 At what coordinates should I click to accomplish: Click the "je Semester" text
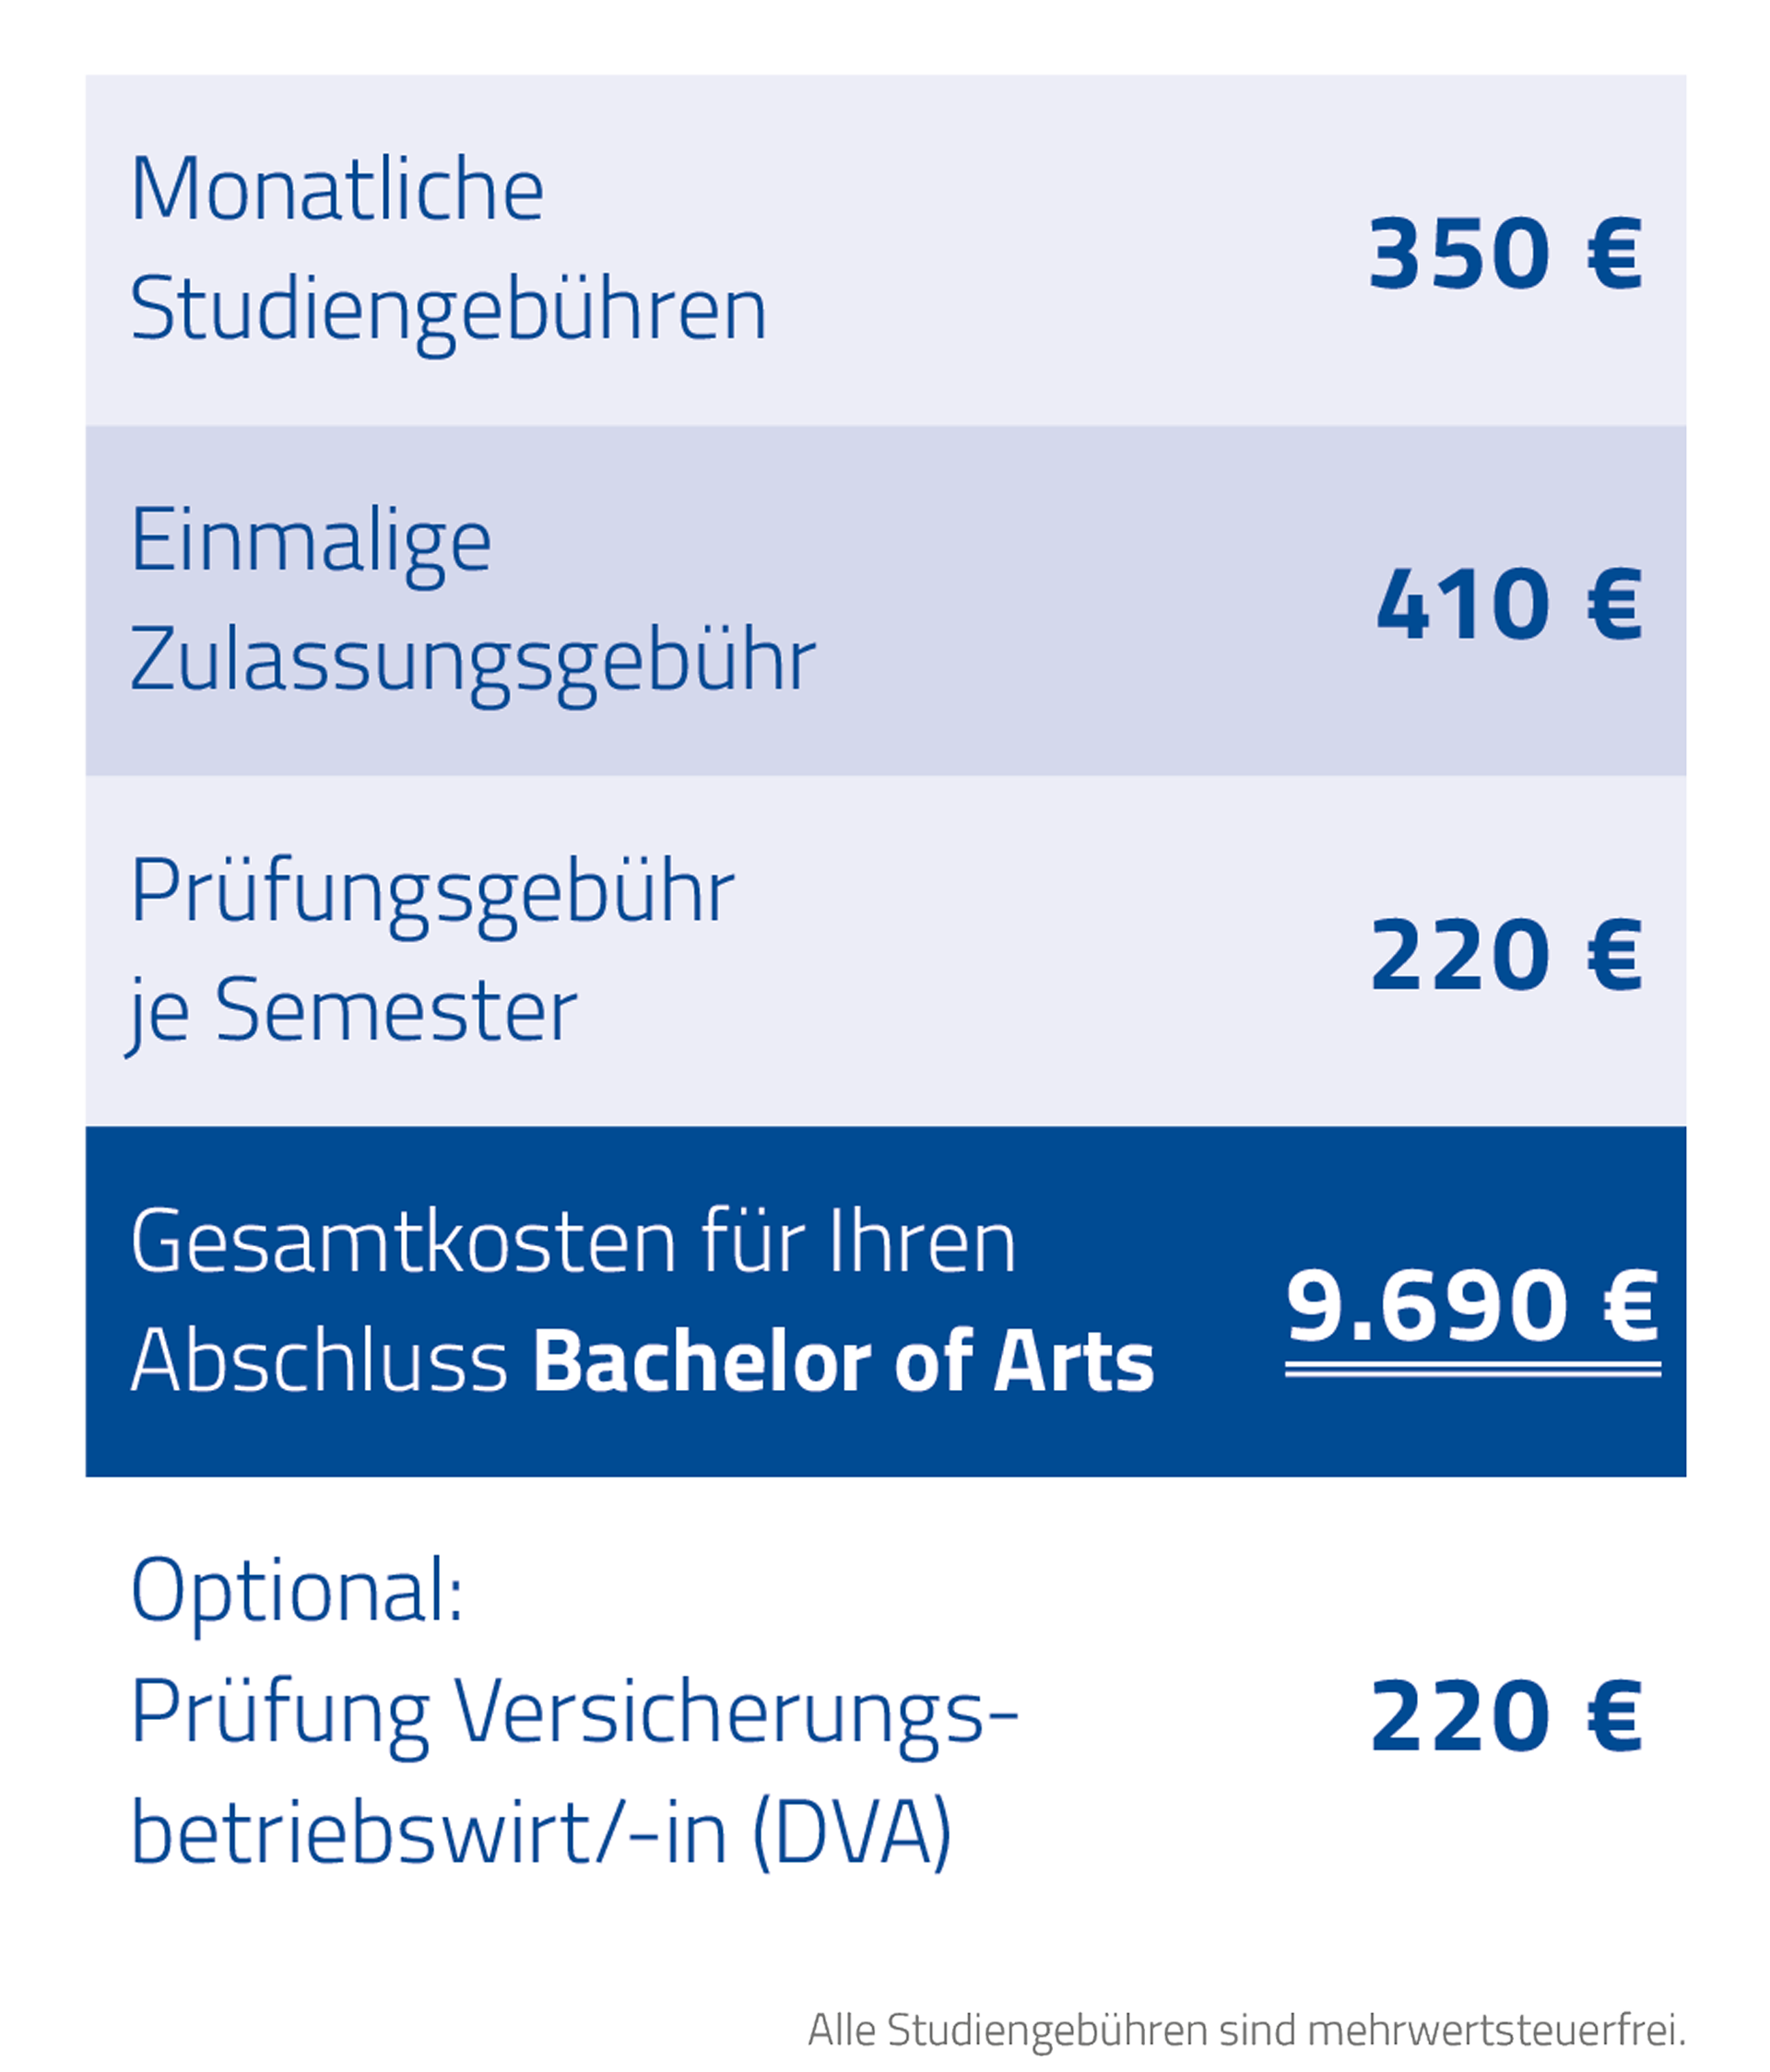[x=353, y=1012]
